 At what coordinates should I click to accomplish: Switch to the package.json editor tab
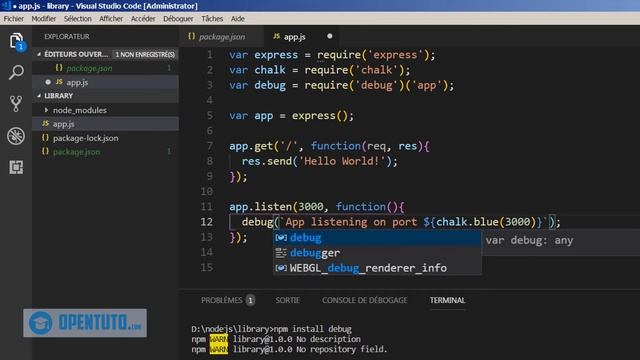[222, 37]
